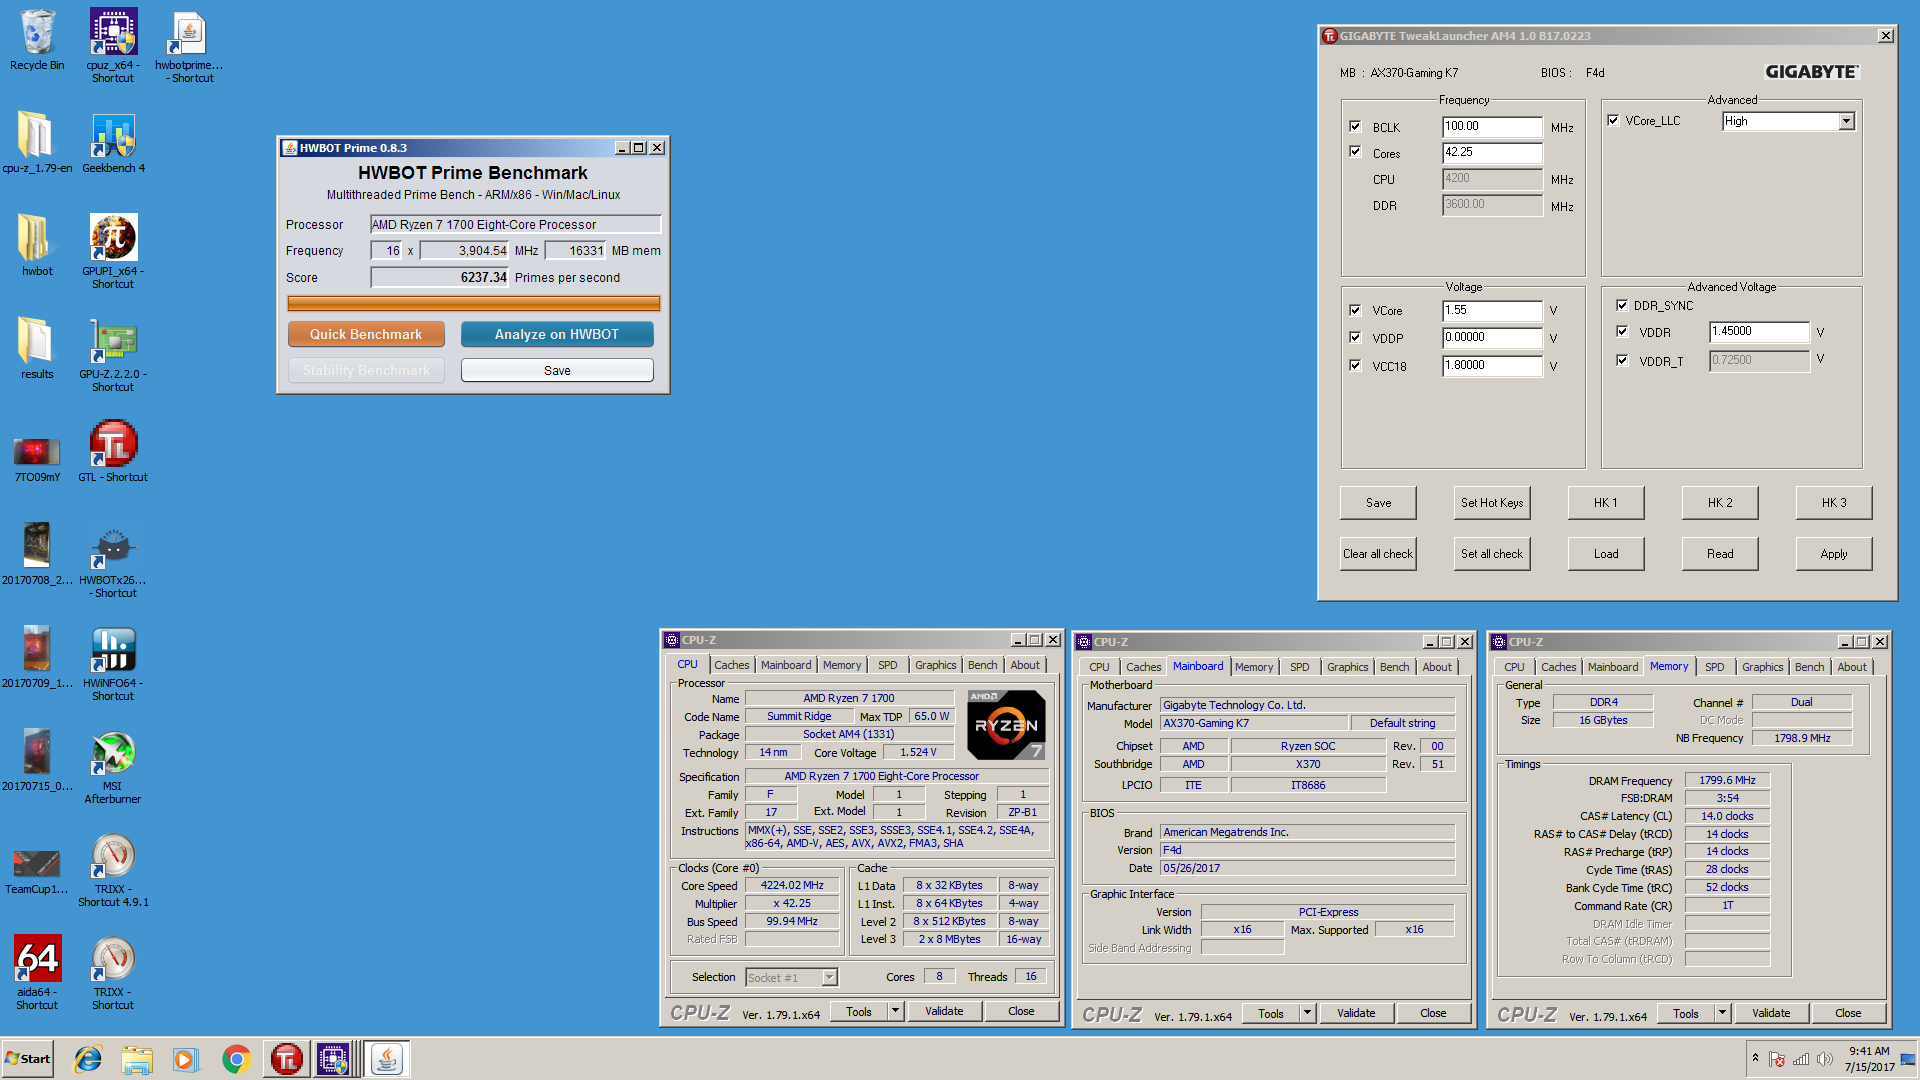
Task: Click the HWBOT Prime orange progress bar
Action: click(x=473, y=303)
